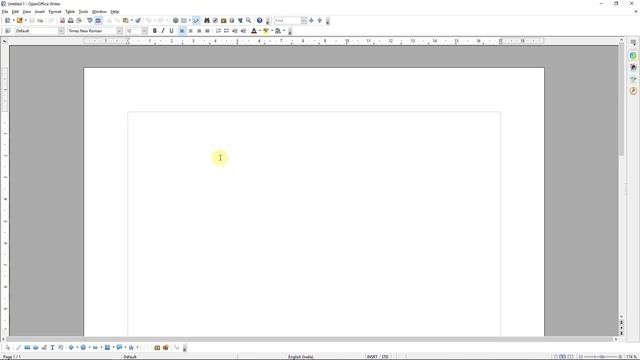Toggle Underline formatting
Image resolution: width=640 pixels, height=360 pixels.
point(171,31)
